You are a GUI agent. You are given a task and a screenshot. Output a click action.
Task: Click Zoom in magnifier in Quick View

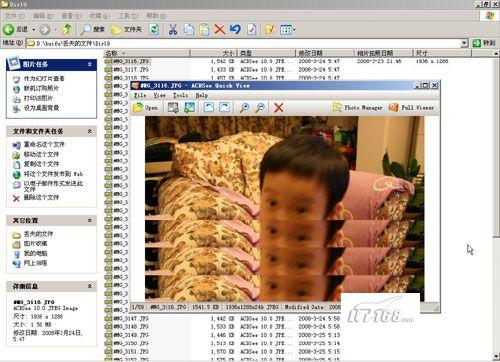[x=244, y=108]
